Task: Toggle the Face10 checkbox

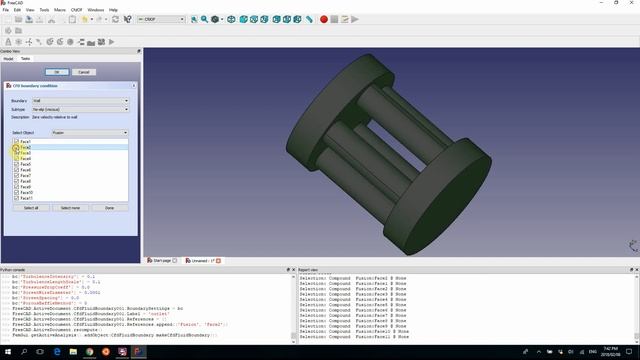Action: click(17, 192)
